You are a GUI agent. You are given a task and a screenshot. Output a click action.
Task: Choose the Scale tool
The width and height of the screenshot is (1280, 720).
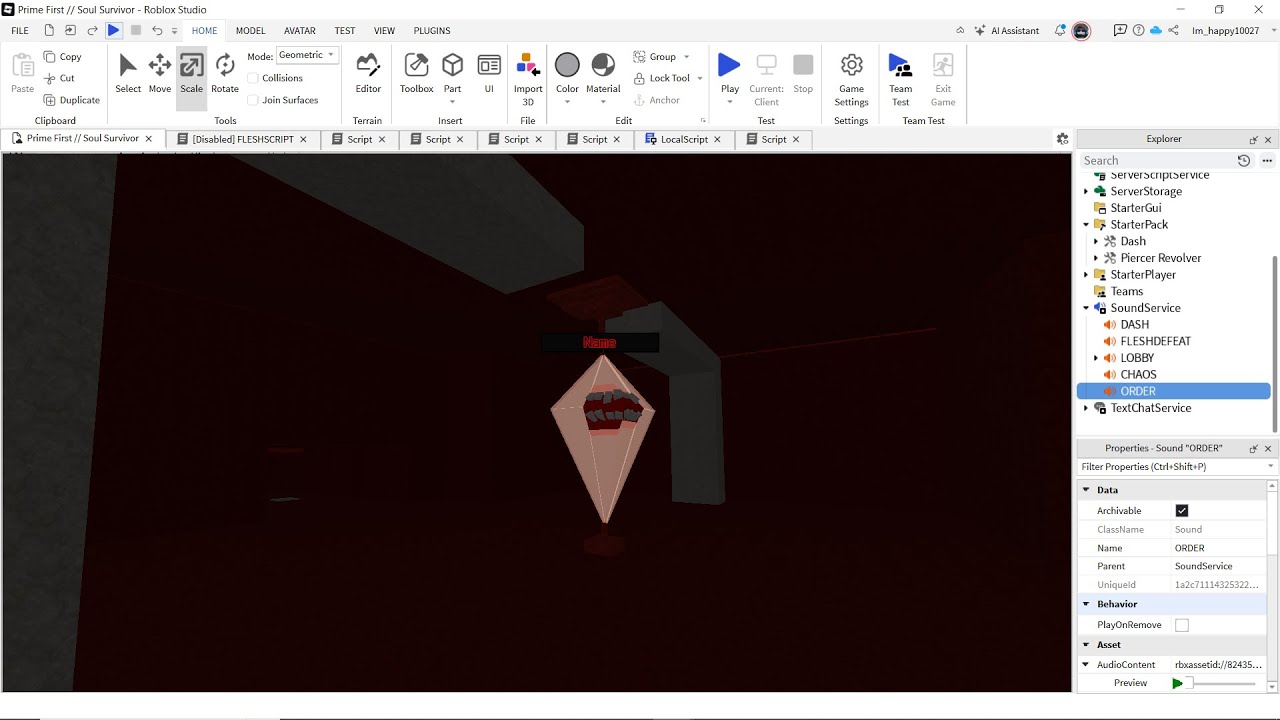coord(191,76)
